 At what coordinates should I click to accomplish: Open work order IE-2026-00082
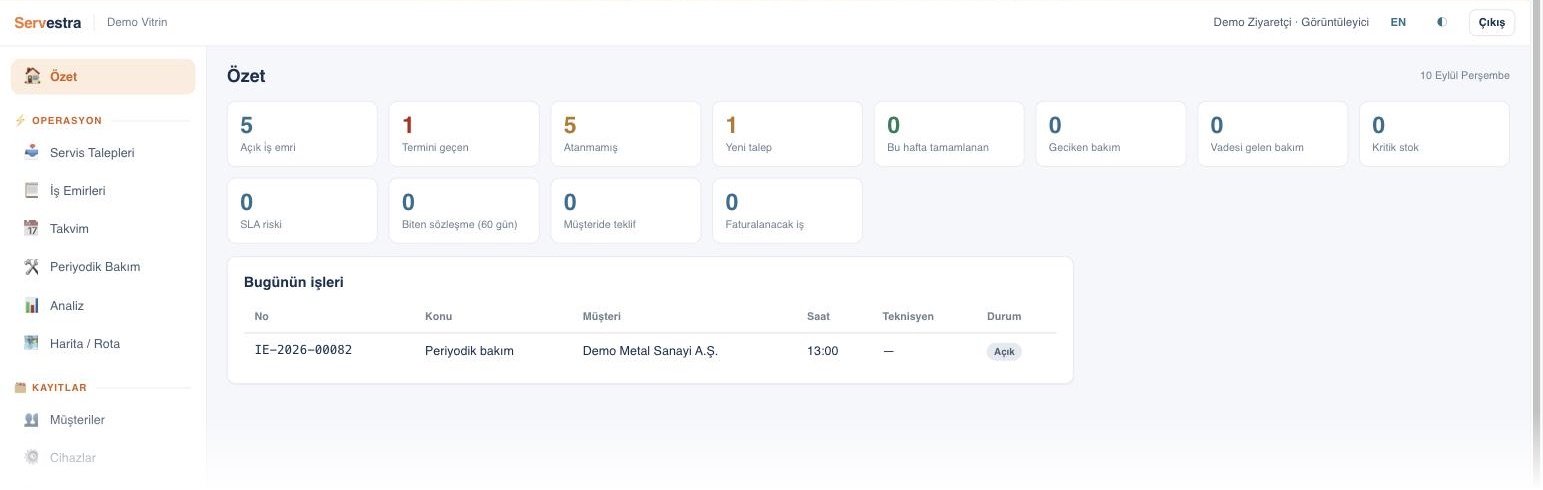(303, 350)
